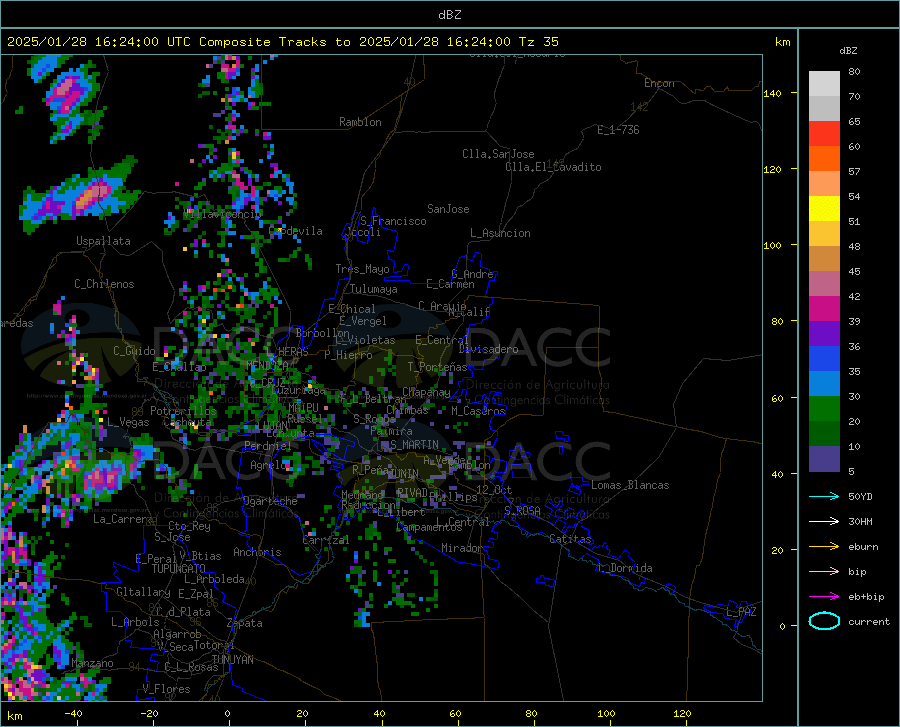900x727 pixels.
Task: Click the Carrizal label
Action: 325,540
